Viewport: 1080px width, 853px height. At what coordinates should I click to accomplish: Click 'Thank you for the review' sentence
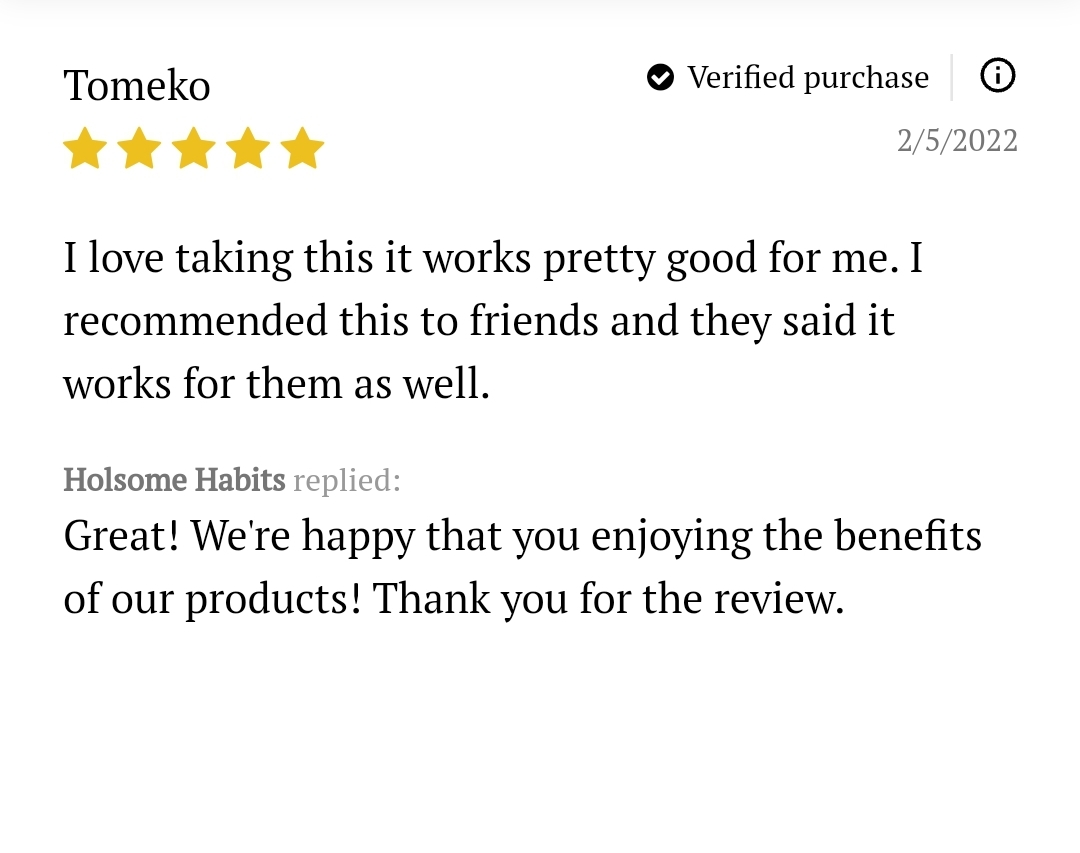coord(608,598)
